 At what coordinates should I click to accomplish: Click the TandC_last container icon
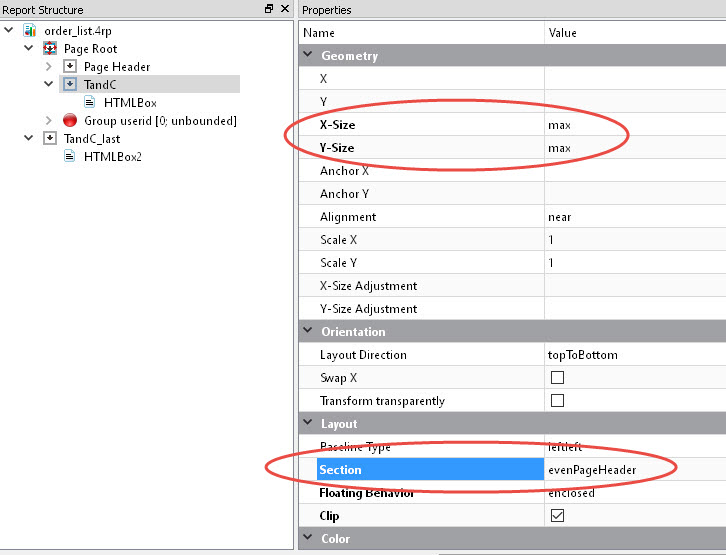click(50, 138)
